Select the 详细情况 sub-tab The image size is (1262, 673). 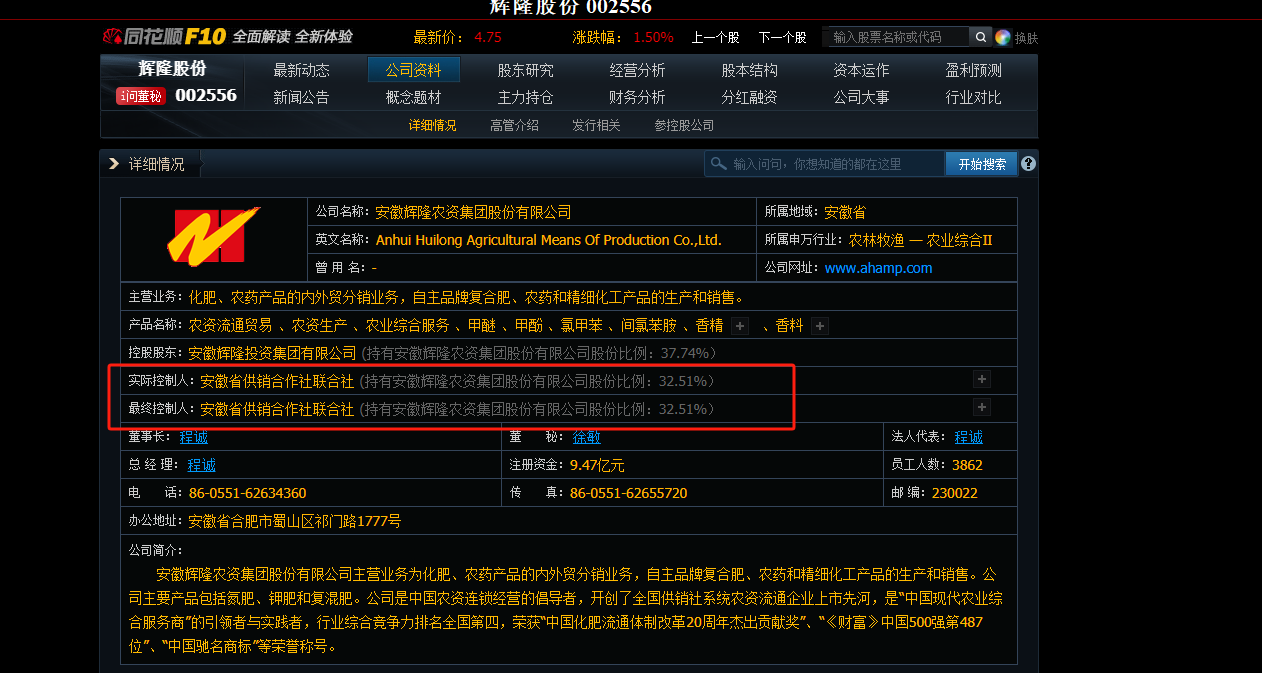(x=432, y=125)
